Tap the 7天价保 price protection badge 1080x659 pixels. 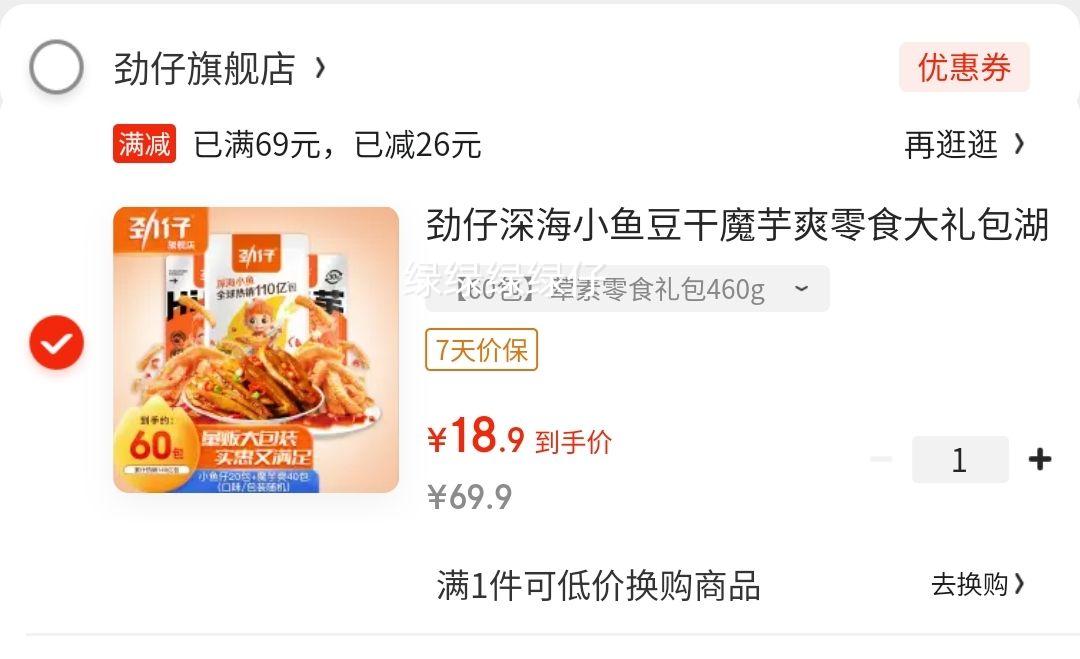(481, 350)
